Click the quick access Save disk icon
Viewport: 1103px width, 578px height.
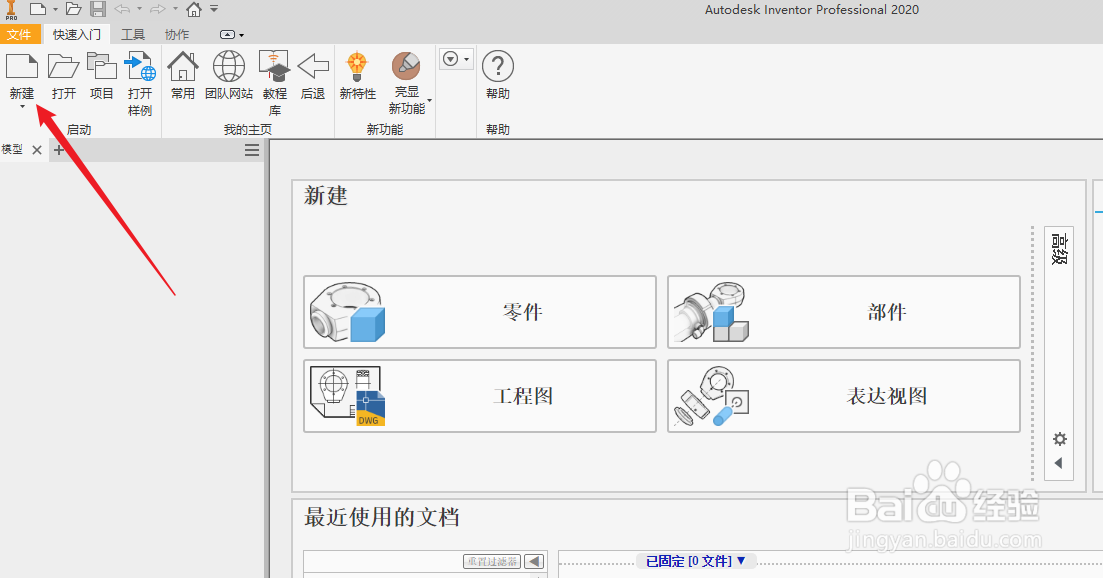(98, 9)
